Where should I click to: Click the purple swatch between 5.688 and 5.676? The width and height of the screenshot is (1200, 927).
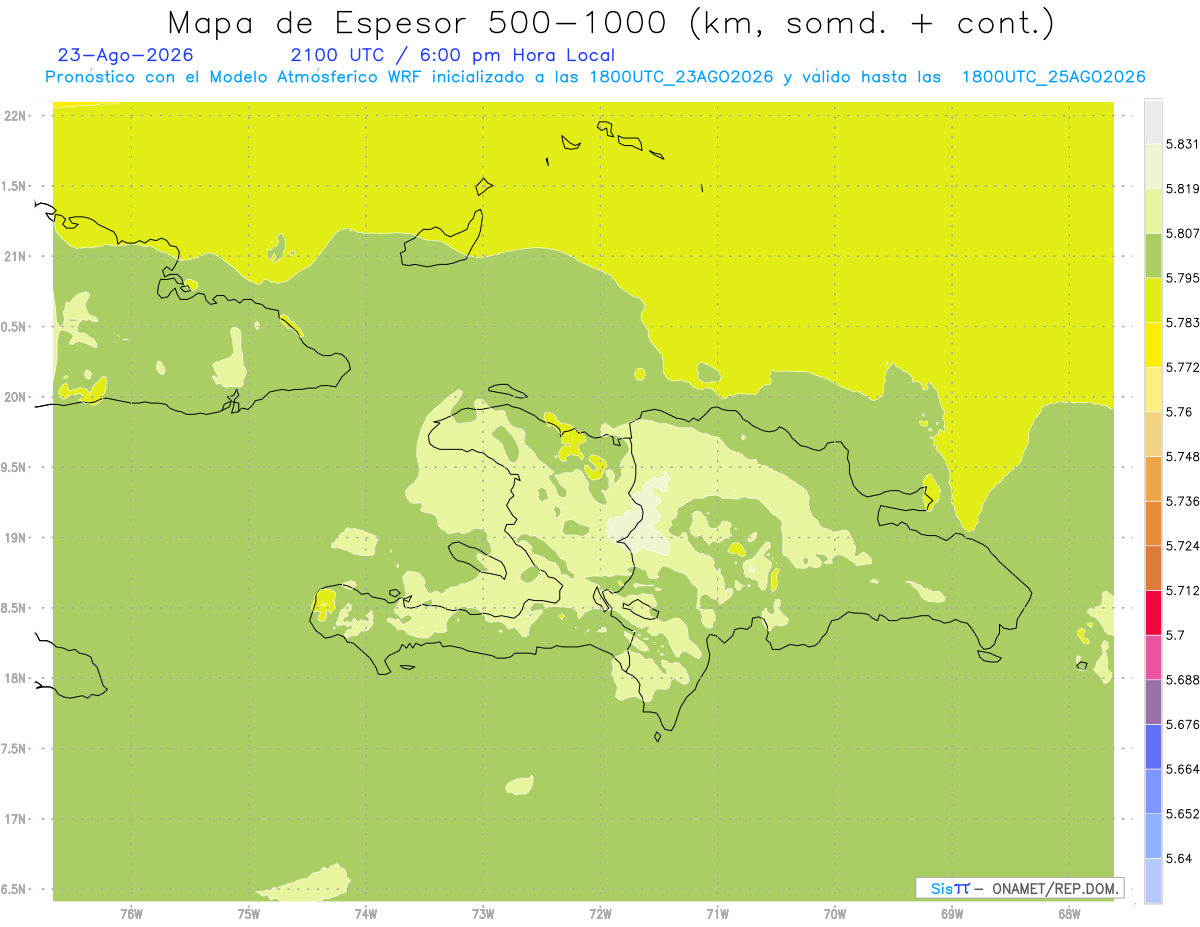click(x=1153, y=702)
